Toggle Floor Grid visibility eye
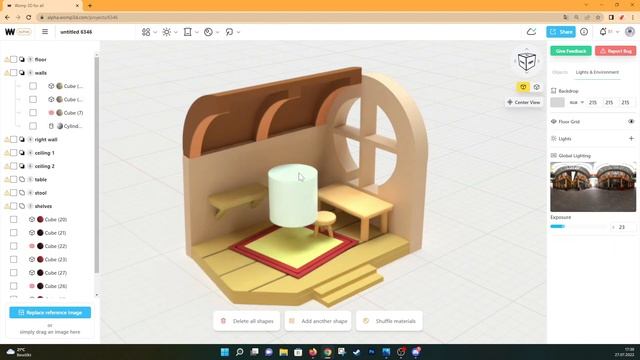 point(631,122)
